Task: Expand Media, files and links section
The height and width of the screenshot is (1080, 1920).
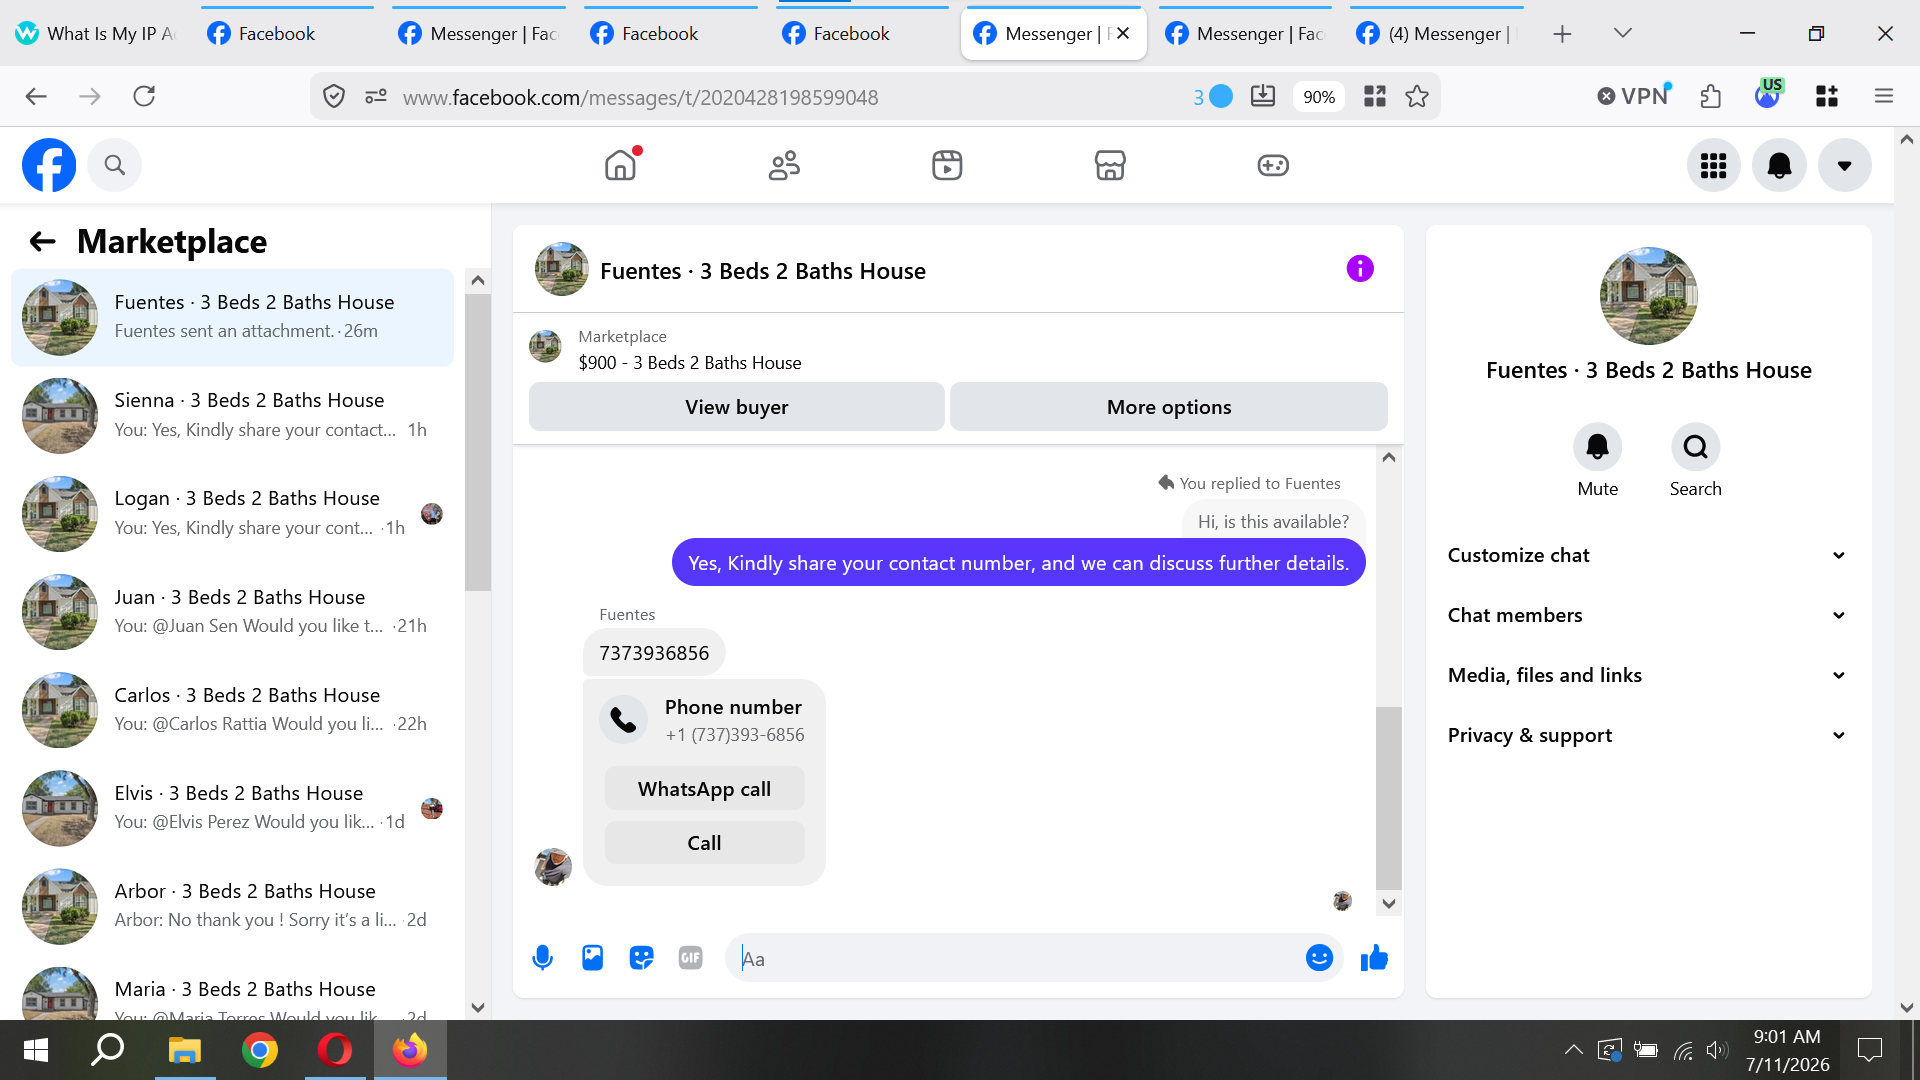Action: (1648, 675)
